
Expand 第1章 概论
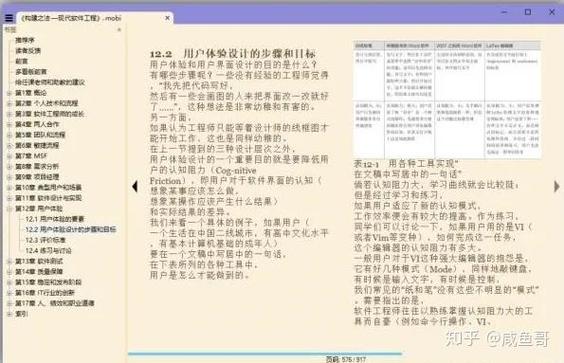9,93
